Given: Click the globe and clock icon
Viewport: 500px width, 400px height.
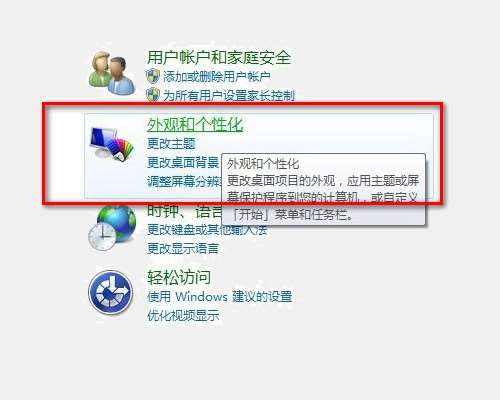Looking at the screenshot, I should pyautogui.click(x=112, y=228).
